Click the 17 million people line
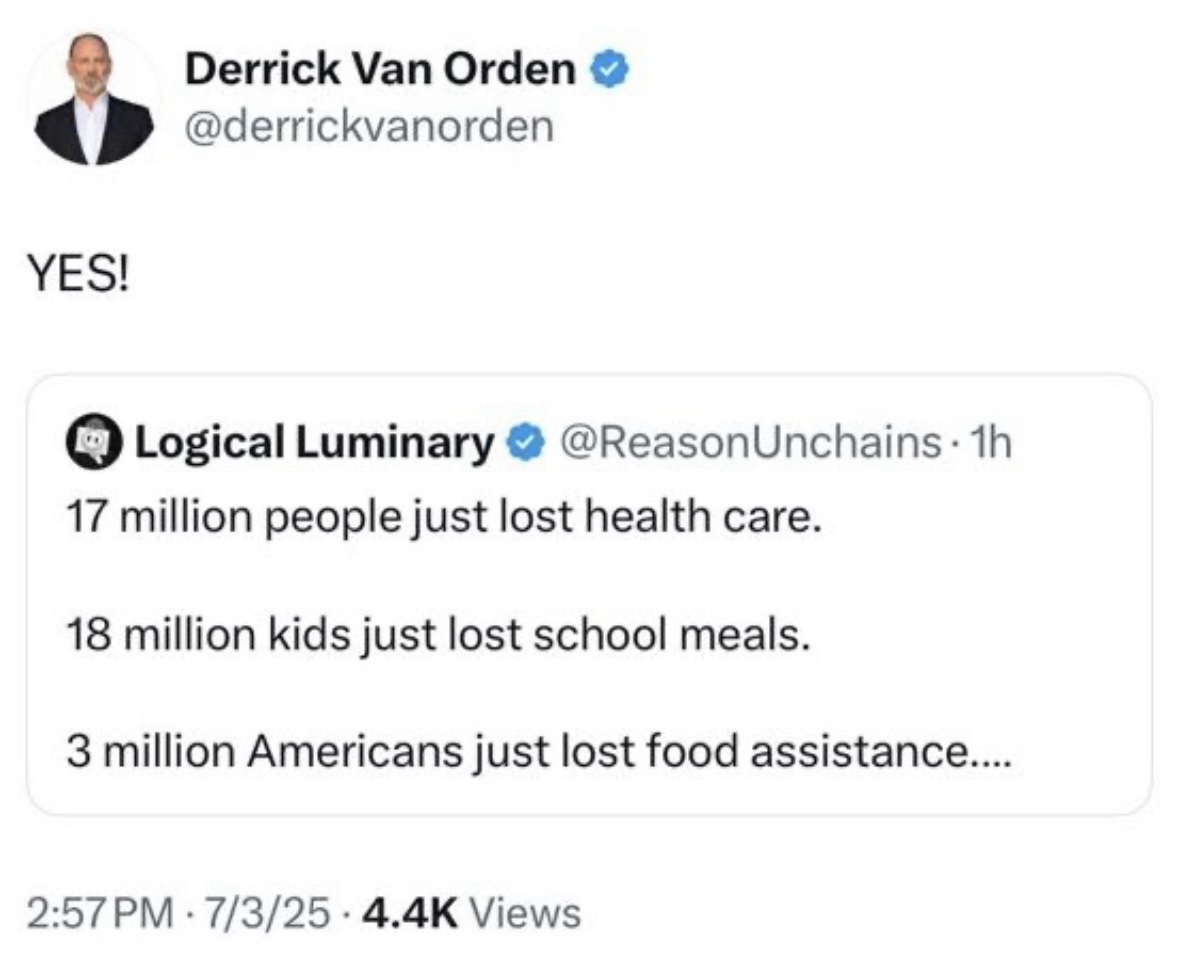The width and height of the screenshot is (1179, 963). coord(444,518)
